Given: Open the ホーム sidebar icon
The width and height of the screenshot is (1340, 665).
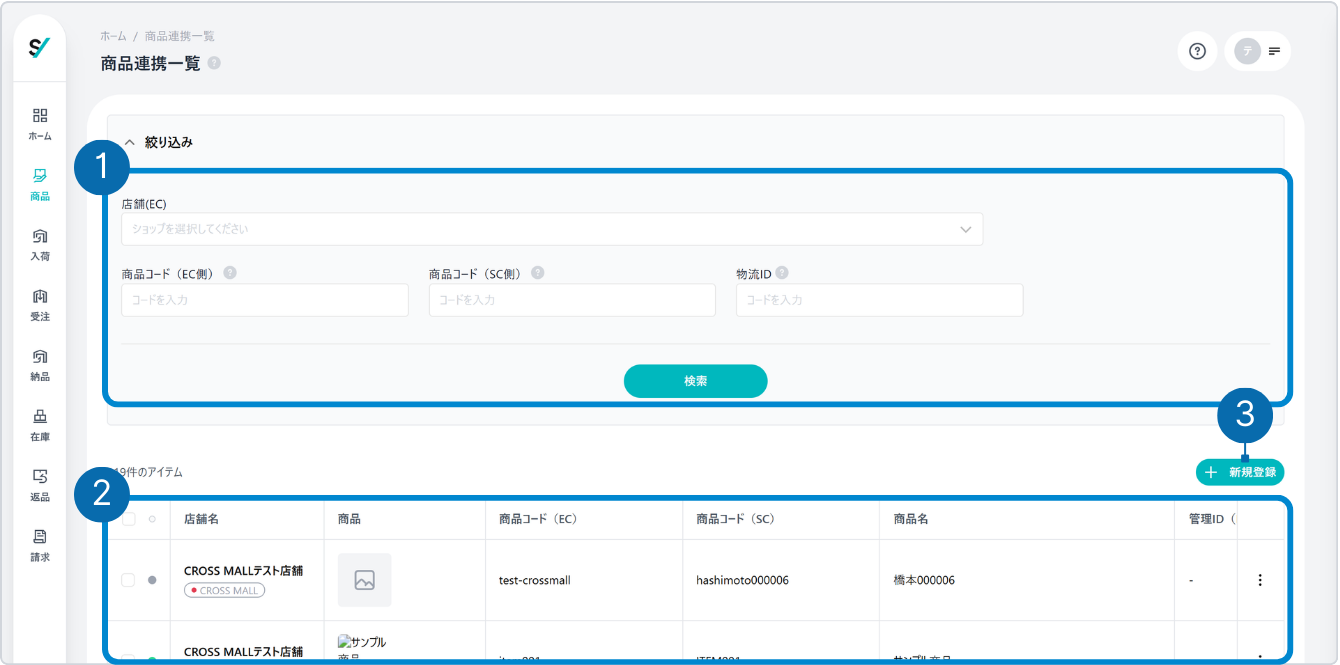Looking at the screenshot, I should pos(40,124).
